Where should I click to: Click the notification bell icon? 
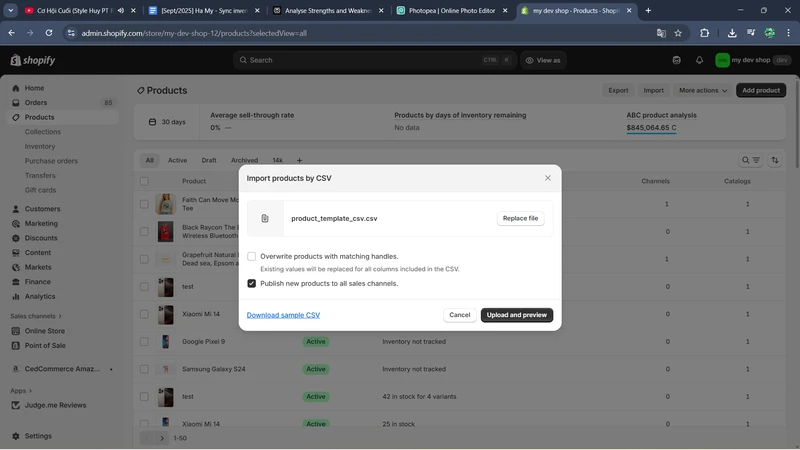[699, 60]
